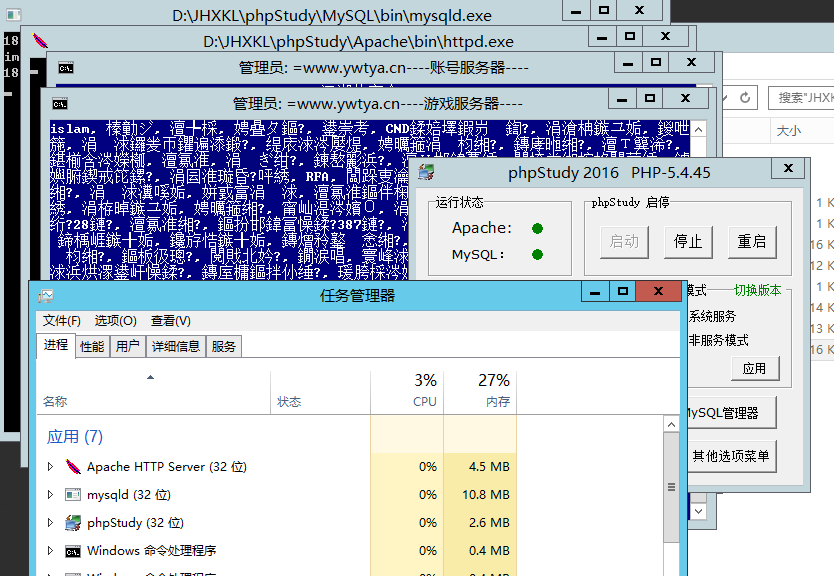Select phpStudy (32 位) process name

pyautogui.click(x=136, y=523)
